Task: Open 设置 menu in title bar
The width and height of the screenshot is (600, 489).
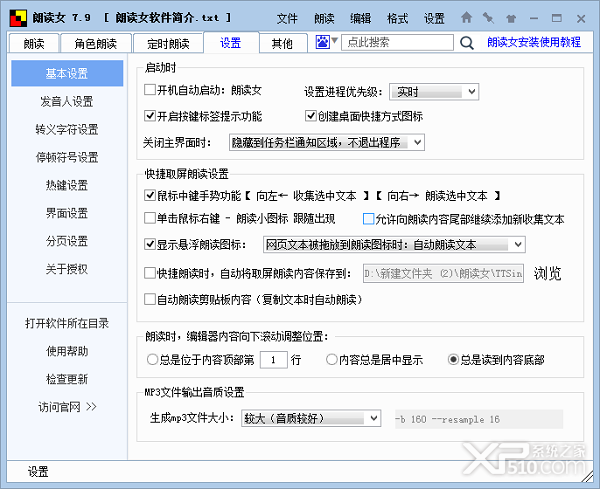Action: pyautogui.click(x=434, y=18)
